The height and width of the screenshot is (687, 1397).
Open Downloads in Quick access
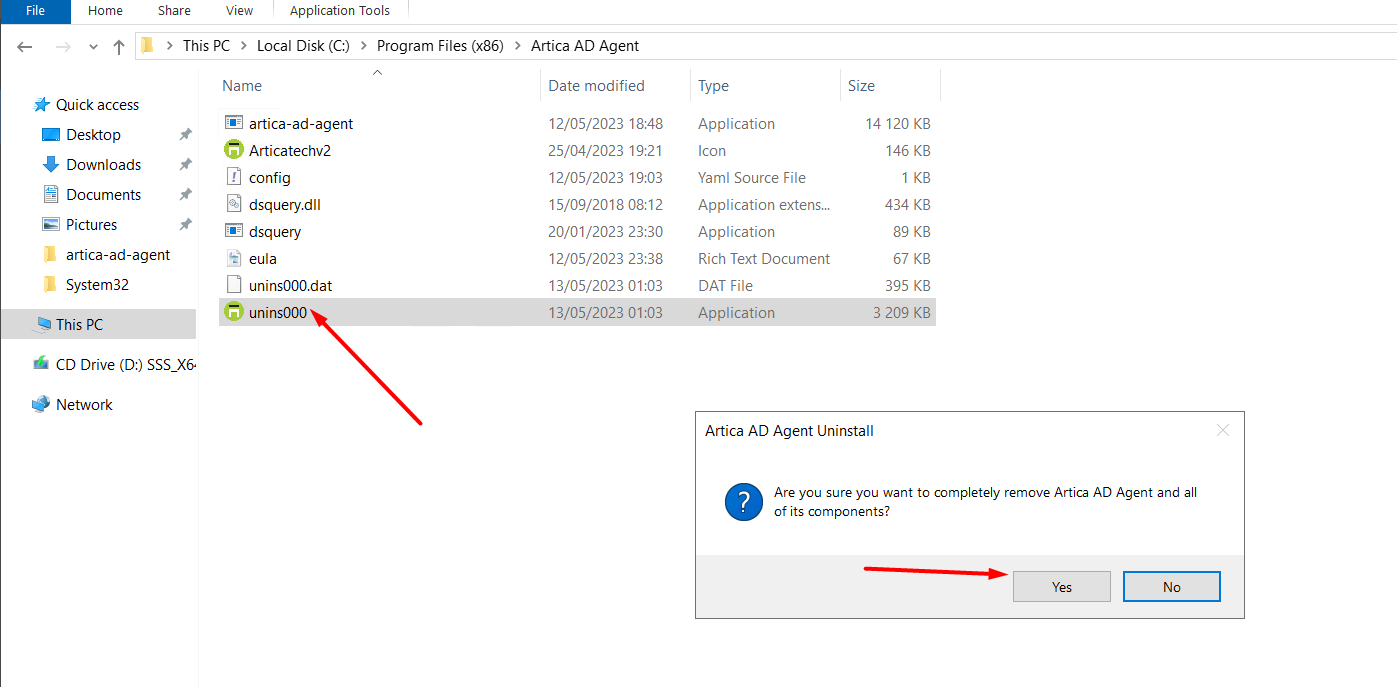click(103, 165)
